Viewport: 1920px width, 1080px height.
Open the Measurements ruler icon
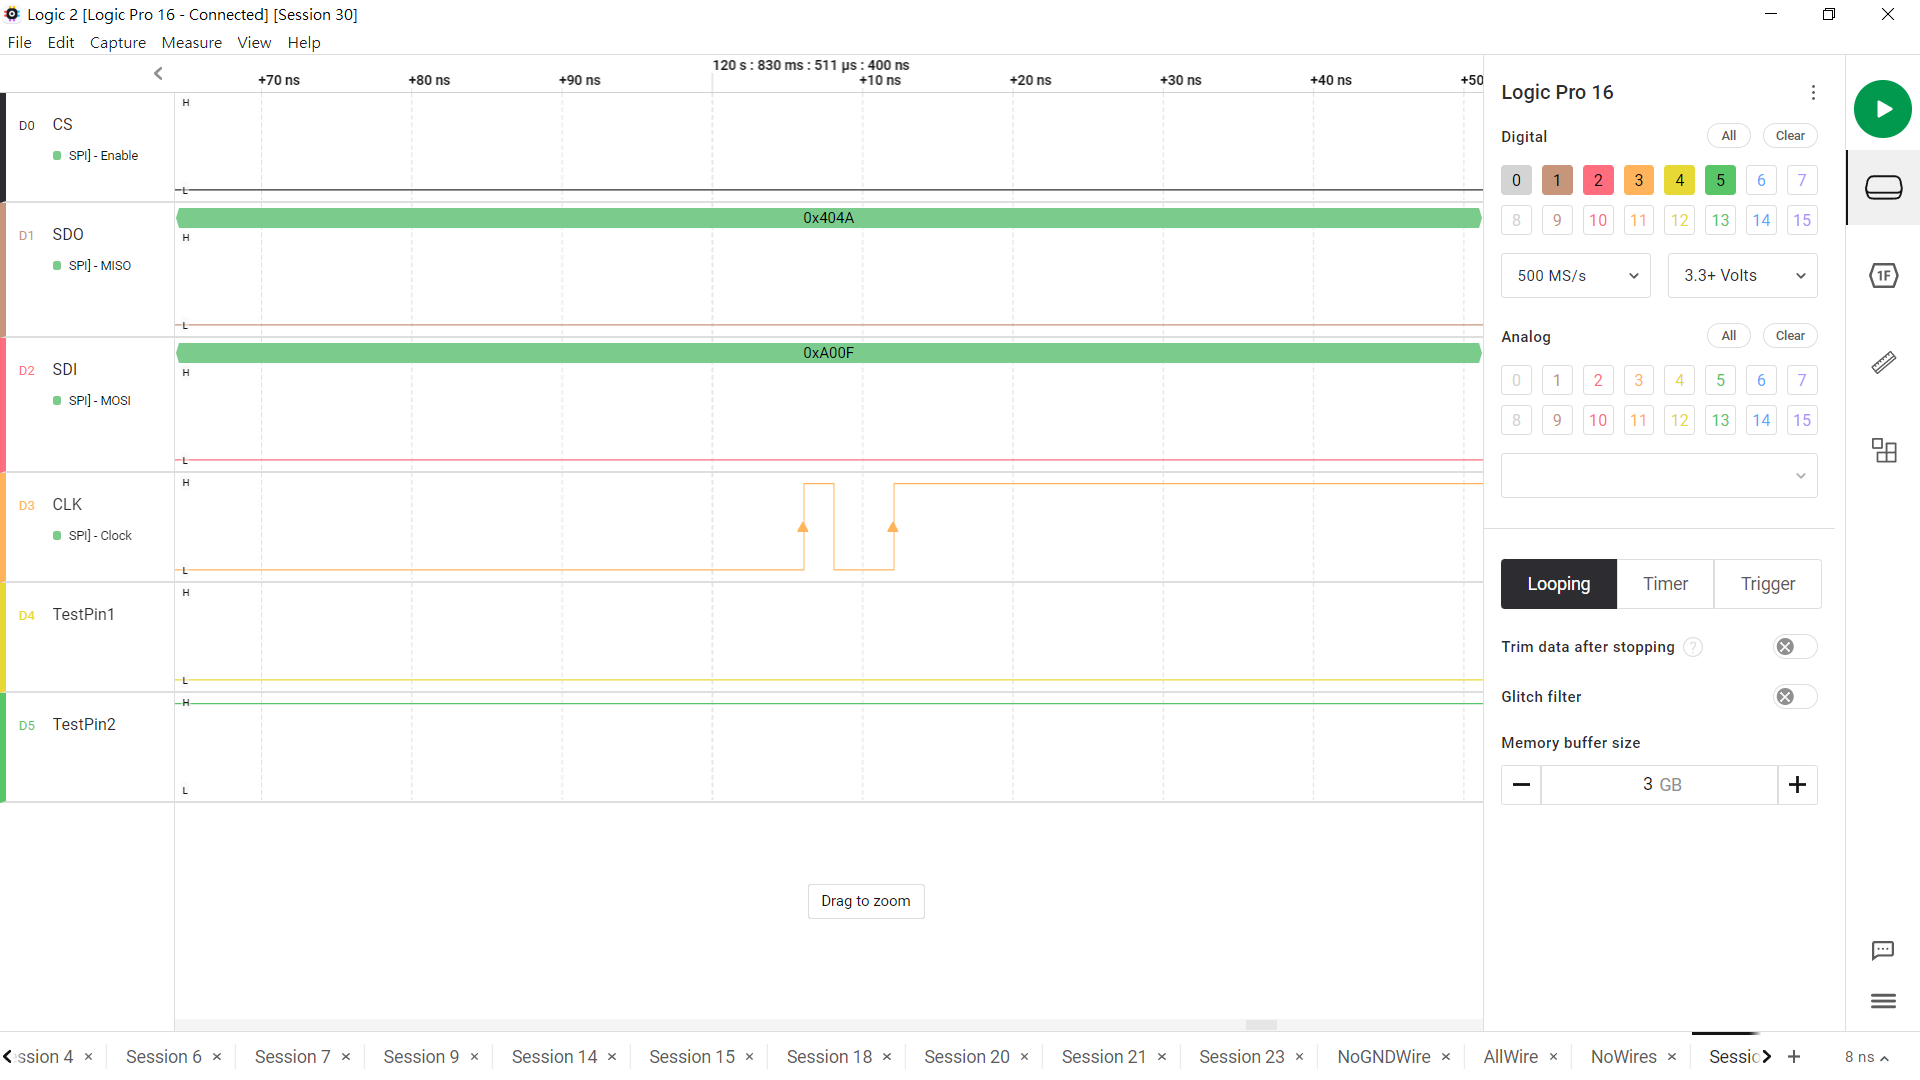tap(1883, 362)
